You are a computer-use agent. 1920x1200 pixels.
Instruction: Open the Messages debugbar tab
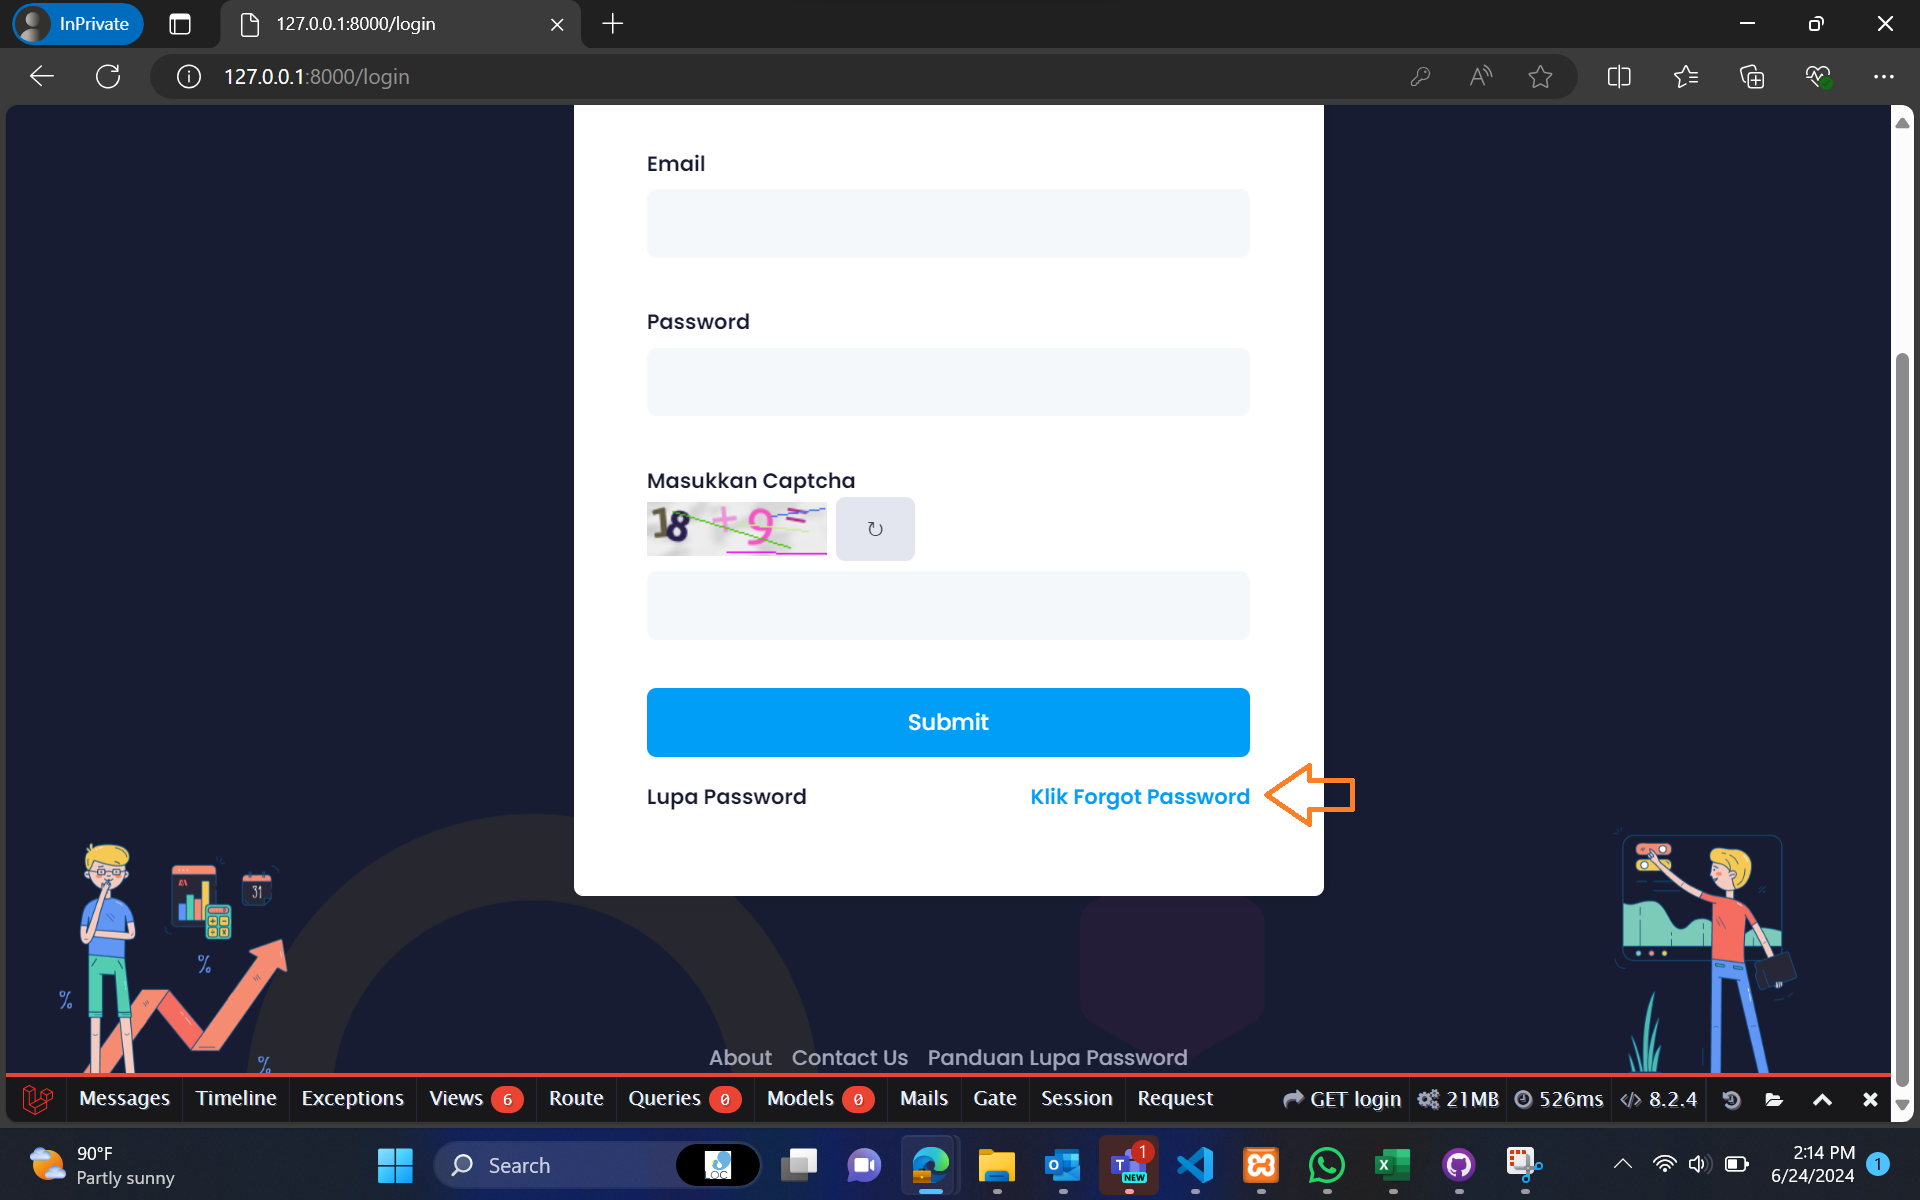pyautogui.click(x=124, y=1099)
